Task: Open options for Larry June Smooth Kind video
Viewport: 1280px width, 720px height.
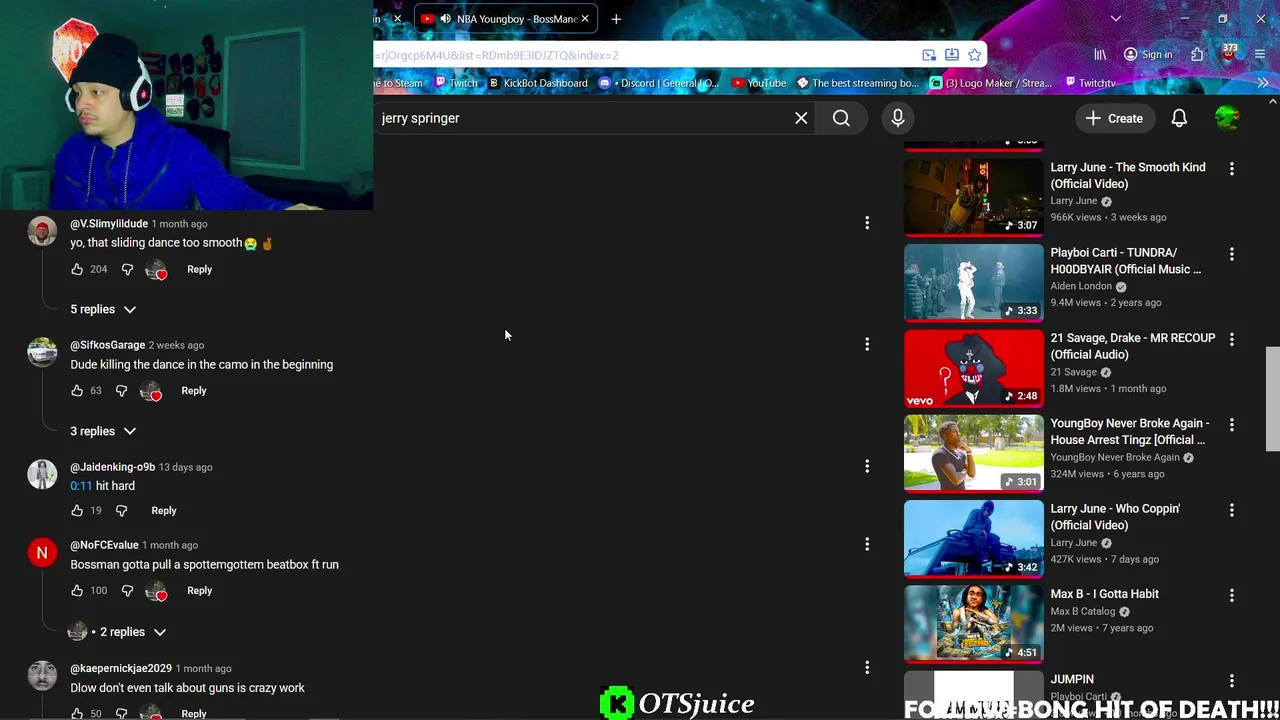Action: coord(1231,169)
